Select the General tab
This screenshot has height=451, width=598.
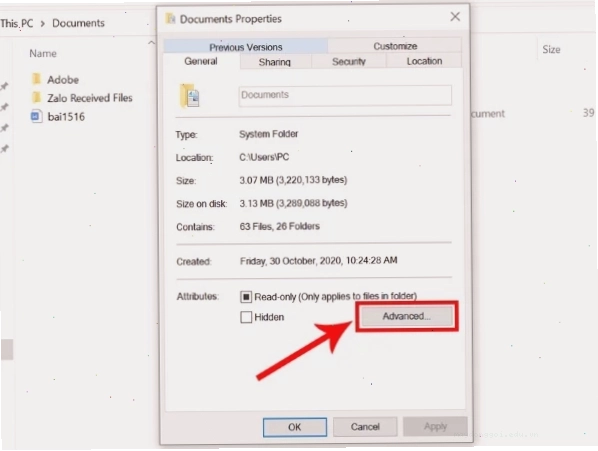click(x=201, y=61)
